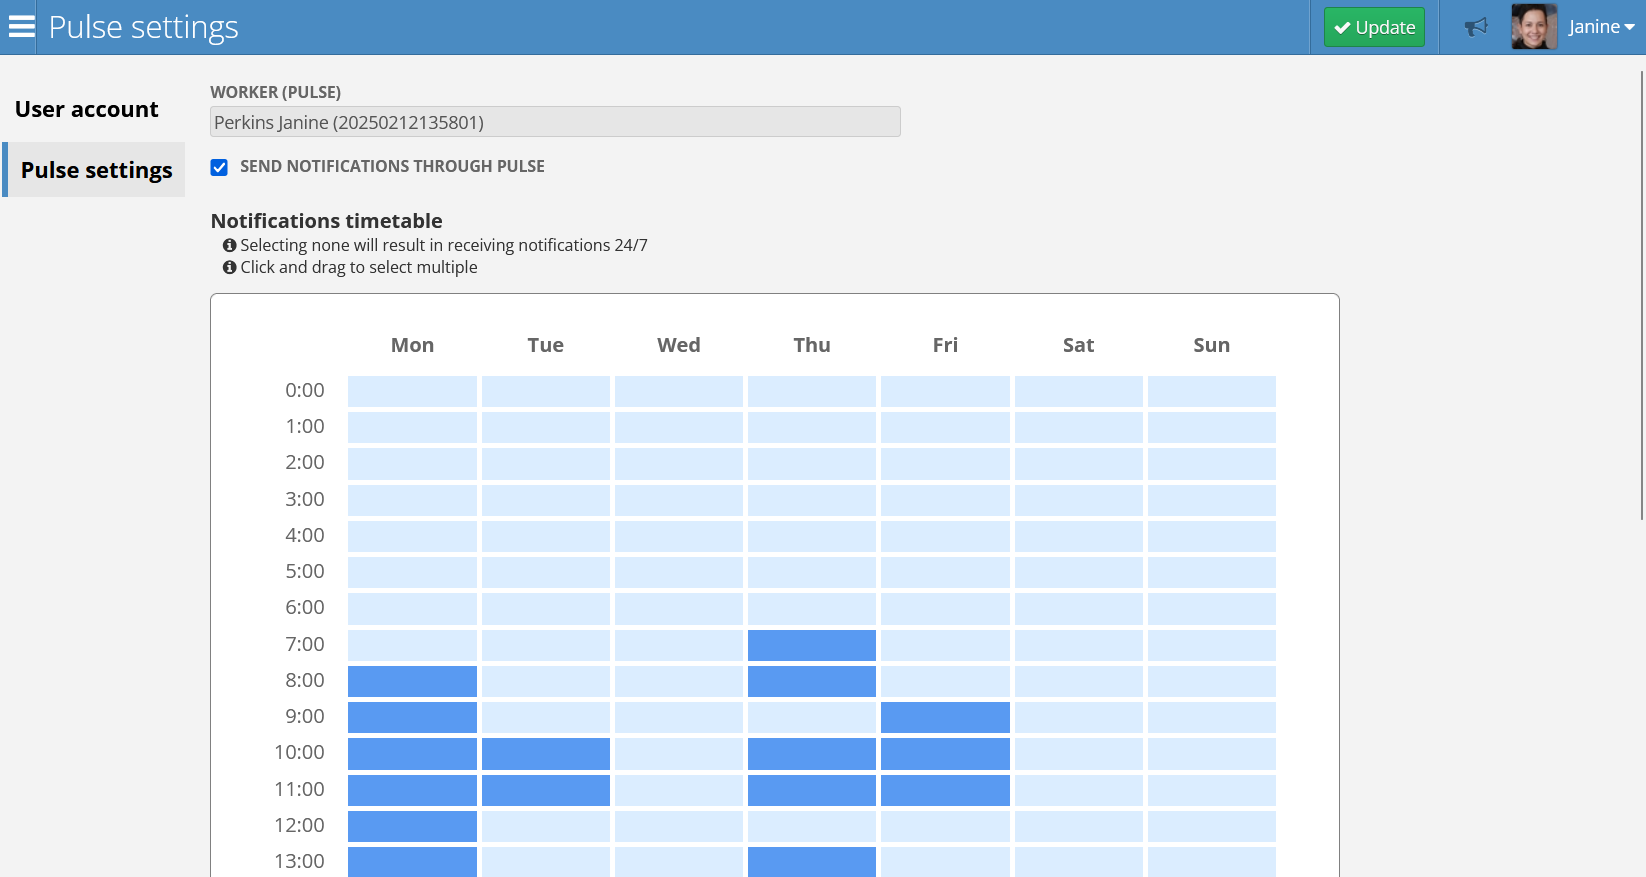Click info icon beside 'Selecting none' note
The image size is (1646, 877).
tap(229, 245)
